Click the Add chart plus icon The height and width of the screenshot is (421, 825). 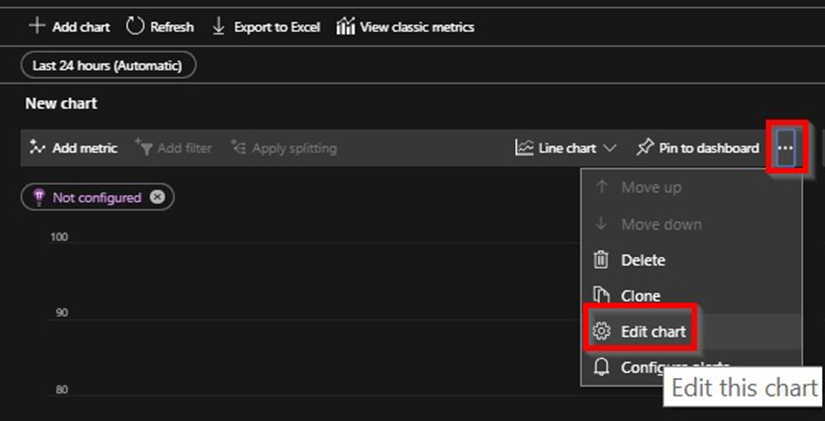(x=37, y=26)
